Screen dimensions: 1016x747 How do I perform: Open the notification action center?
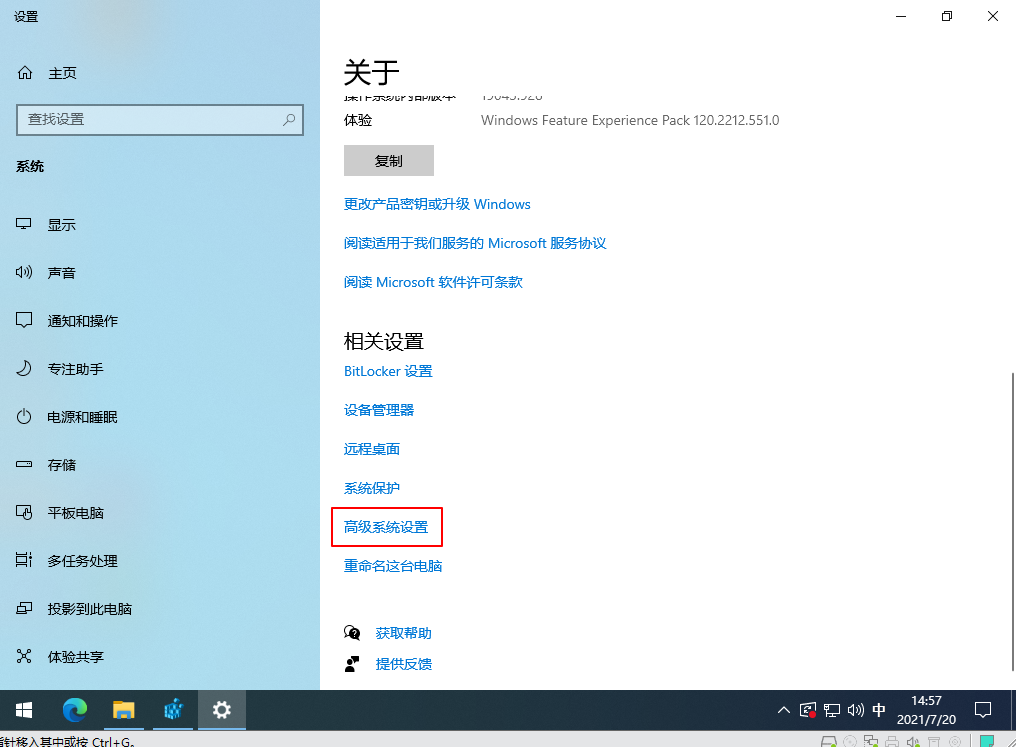(x=983, y=710)
